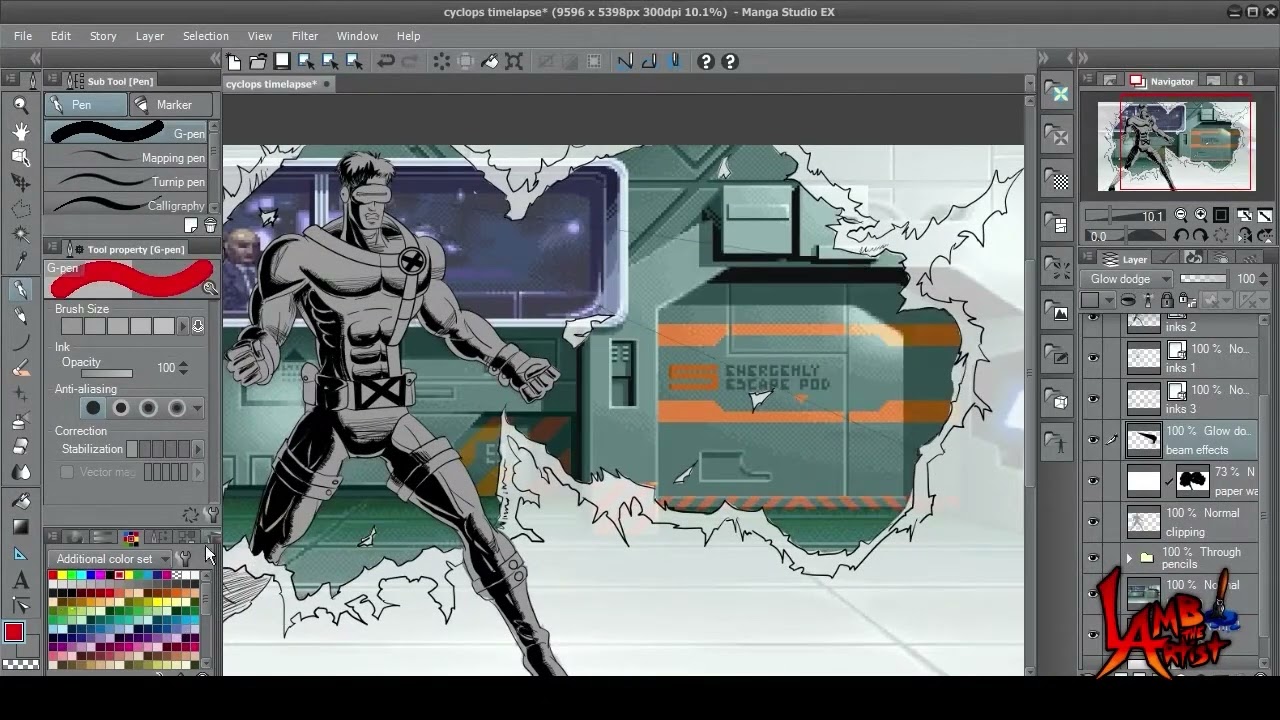This screenshot has height=720, width=1280.
Task: Open the Filter menu
Action: coord(305,36)
